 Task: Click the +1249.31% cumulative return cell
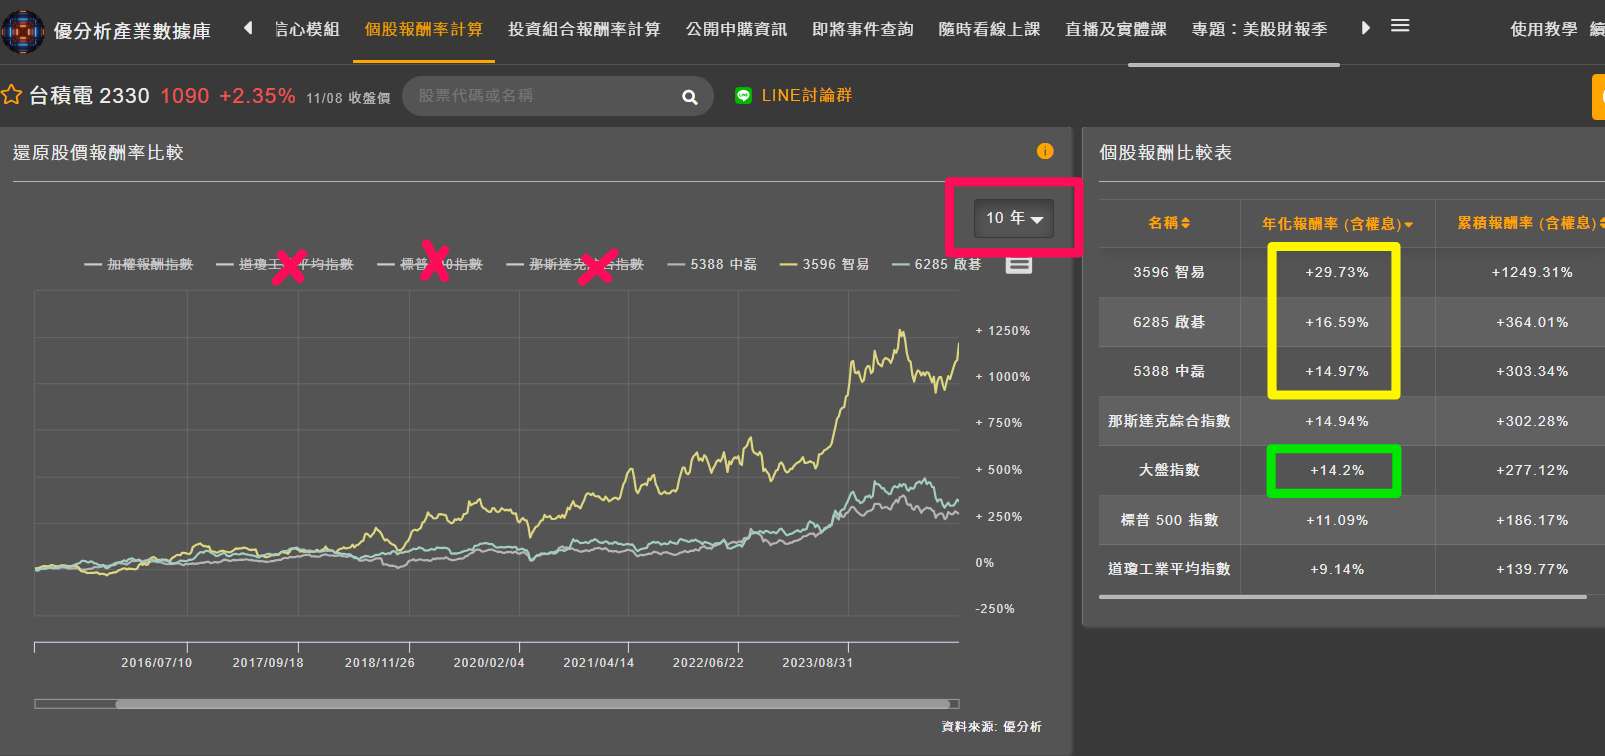click(1532, 272)
